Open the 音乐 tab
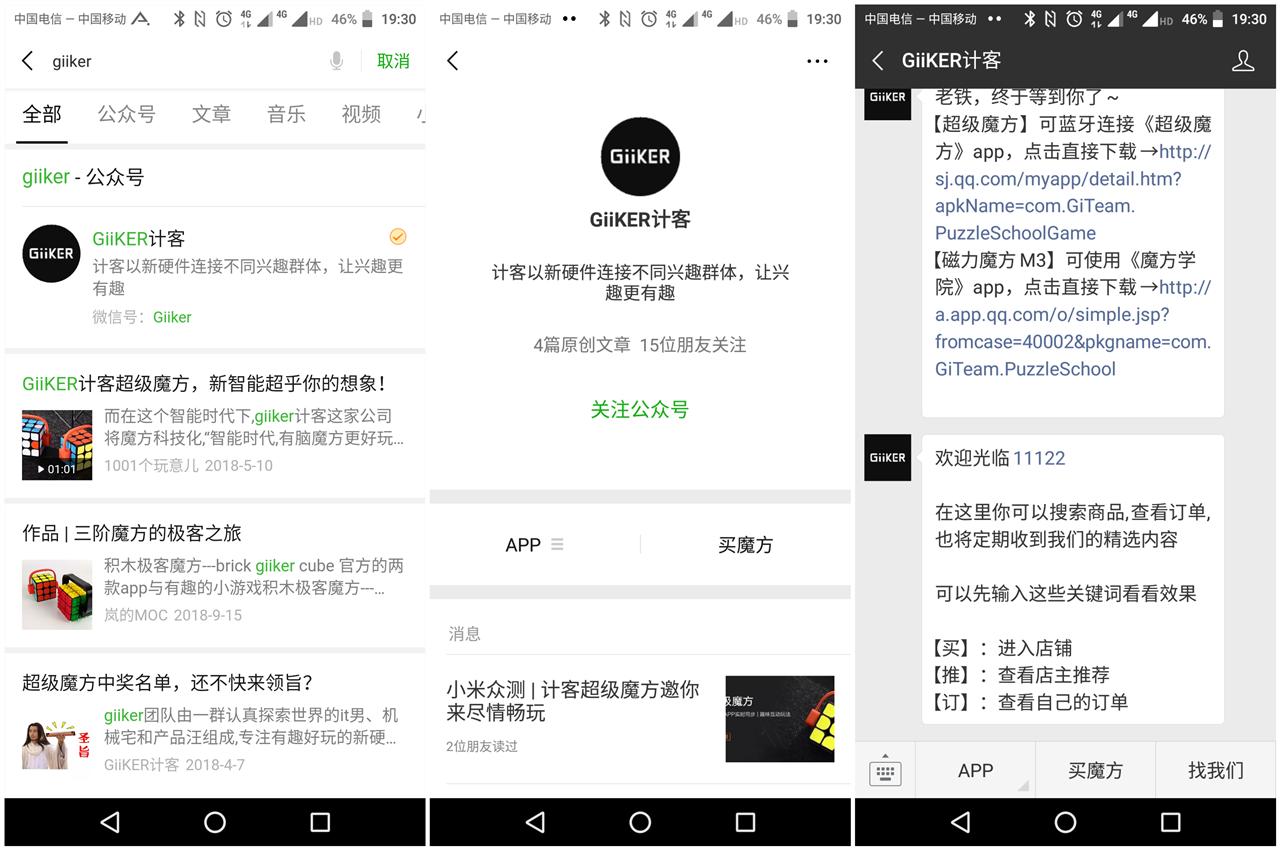Screen dimensions: 1280x850 (286, 115)
